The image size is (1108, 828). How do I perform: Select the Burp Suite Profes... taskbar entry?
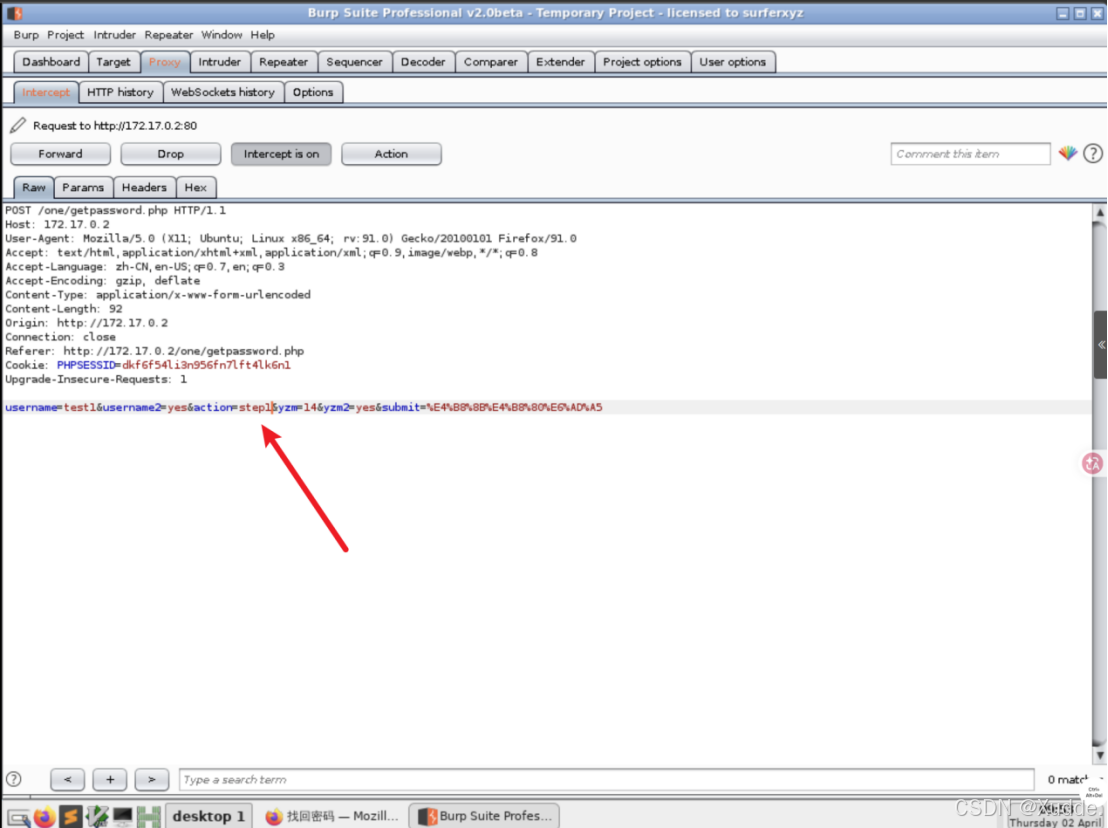[485, 816]
